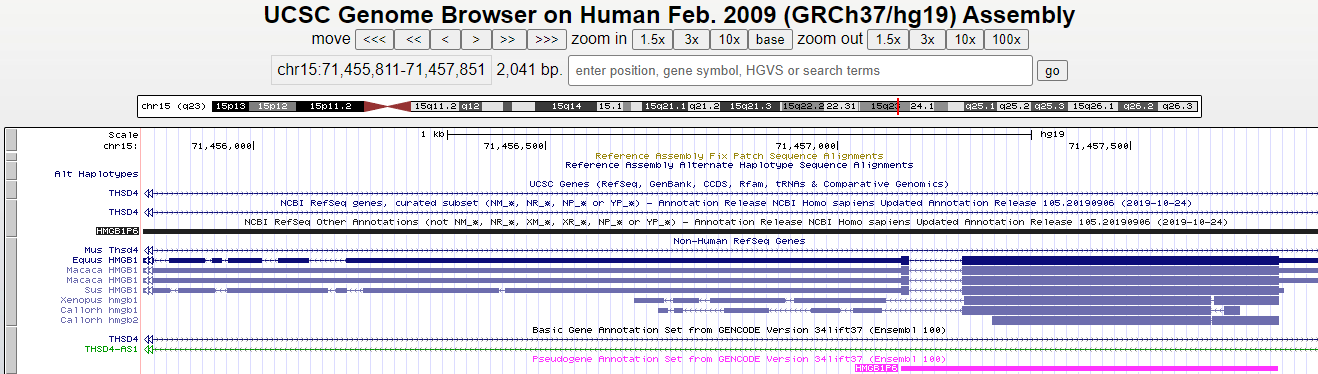1318x374 pixels.
Task: Click the 15q22.2 band on ideogram
Action: pyautogui.click(x=803, y=106)
